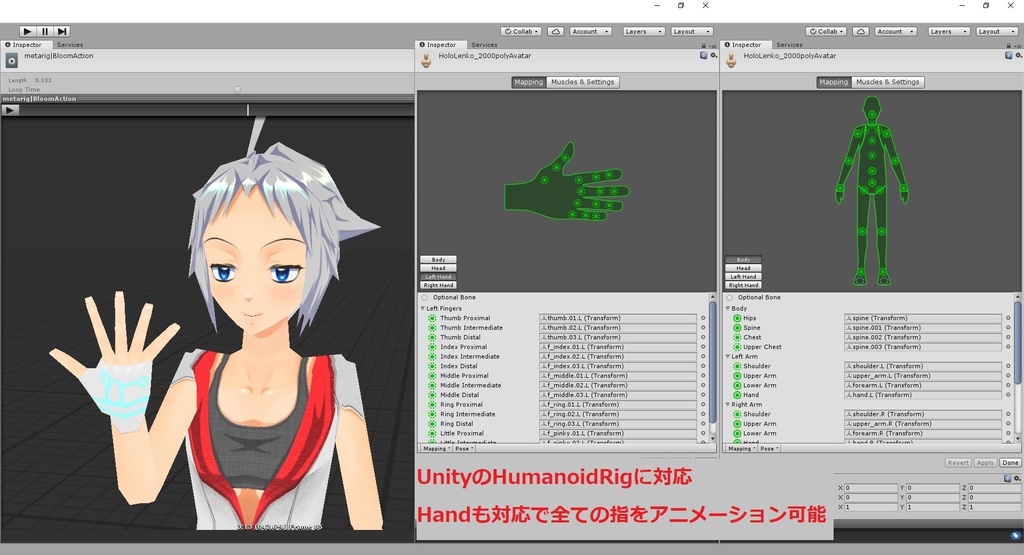Open Pose dropdown in right window footer
The width and height of the screenshot is (1024, 555).
769,449
